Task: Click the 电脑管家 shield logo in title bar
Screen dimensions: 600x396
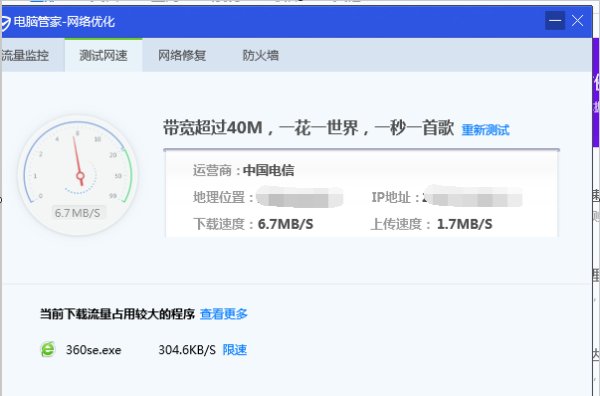Action: [5, 23]
